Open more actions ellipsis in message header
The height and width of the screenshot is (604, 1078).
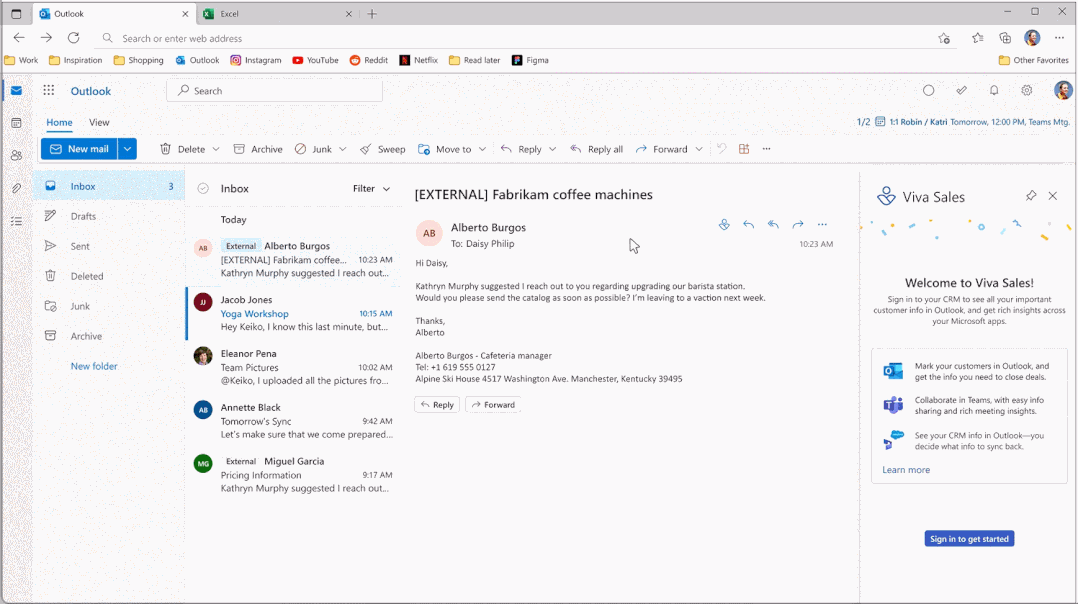click(822, 225)
